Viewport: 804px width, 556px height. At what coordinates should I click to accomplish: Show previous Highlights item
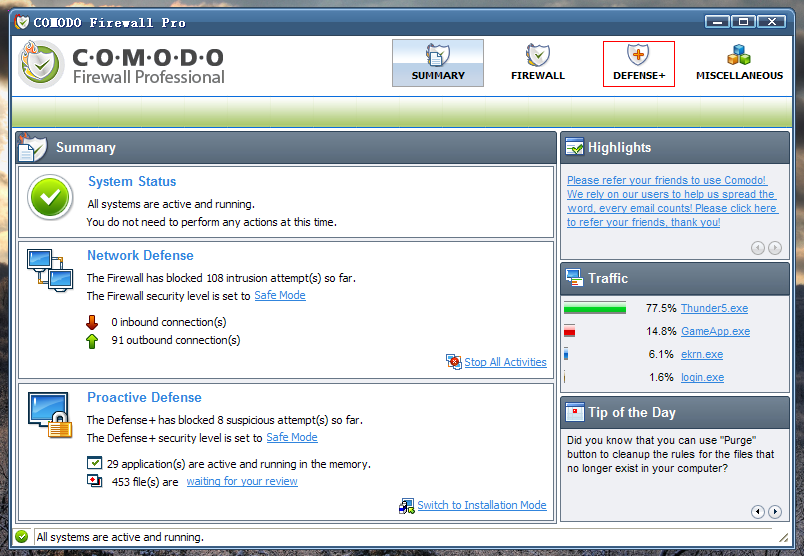pyautogui.click(x=757, y=248)
